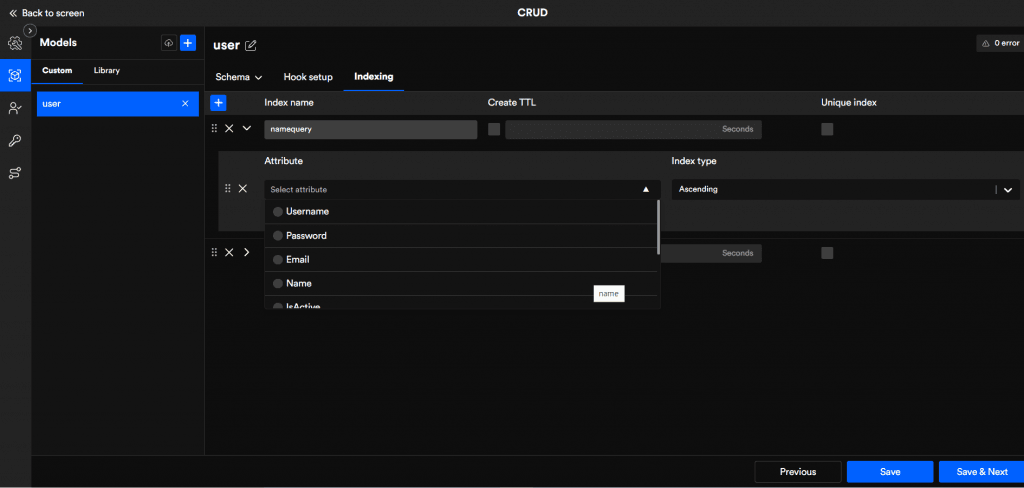Image resolution: width=1024 pixels, height=488 pixels.
Task: Remove the user model with X
Action: click(x=185, y=104)
